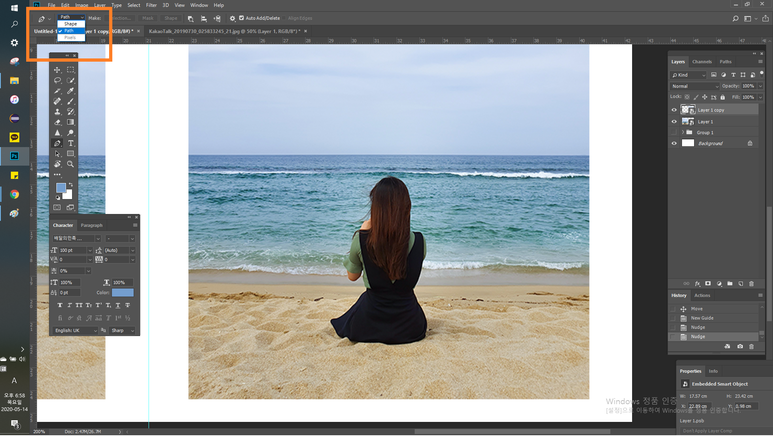Toggle lock all for layer
The image size is (773, 436).
[x=723, y=97]
